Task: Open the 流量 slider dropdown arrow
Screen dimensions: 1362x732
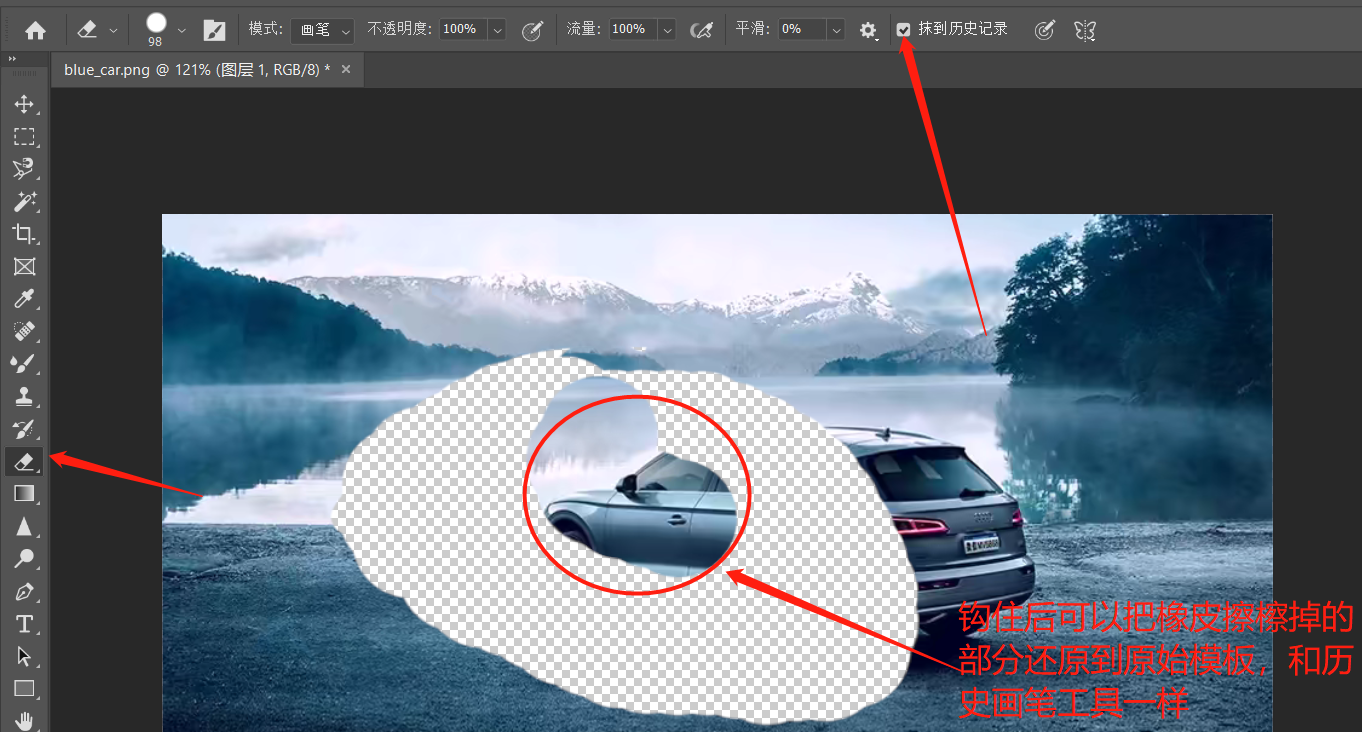Action: pos(667,30)
